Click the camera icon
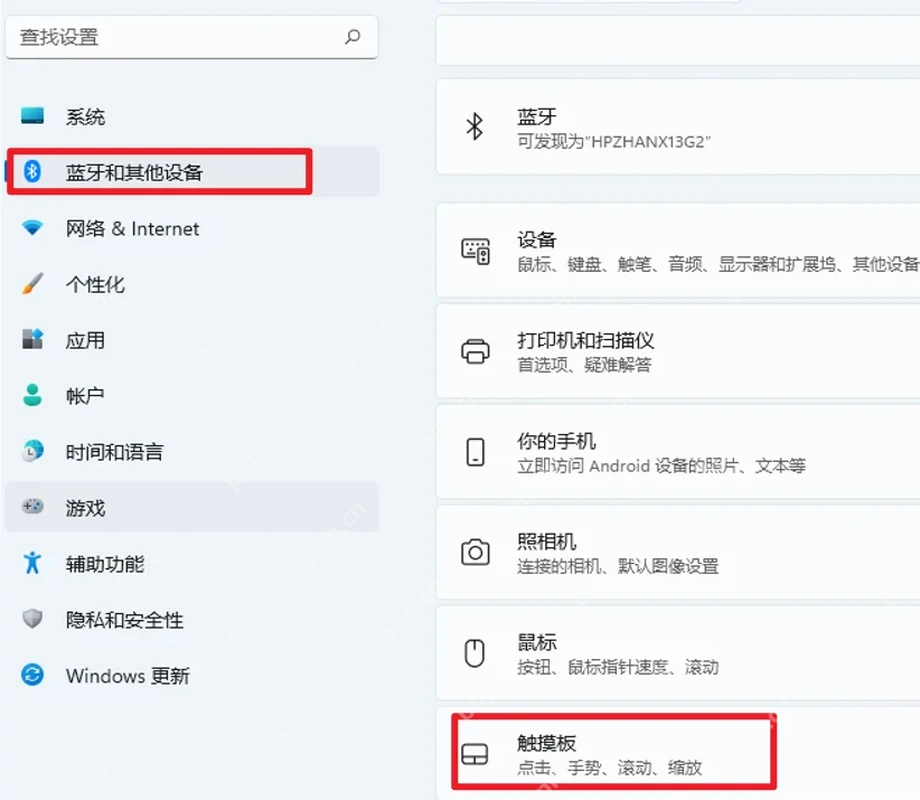Viewport: 920px width, 800px height. pos(475,552)
